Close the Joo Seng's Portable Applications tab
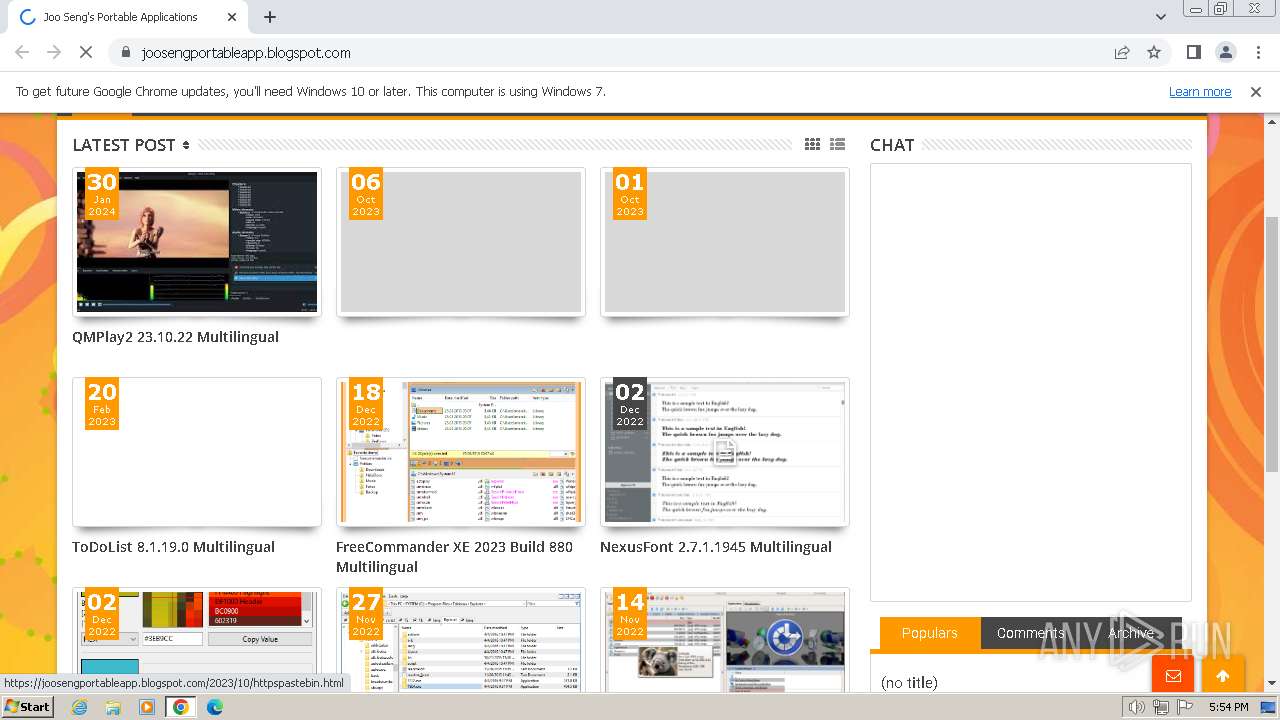The height and width of the screenshot is (720, 1280). (232, 17)
